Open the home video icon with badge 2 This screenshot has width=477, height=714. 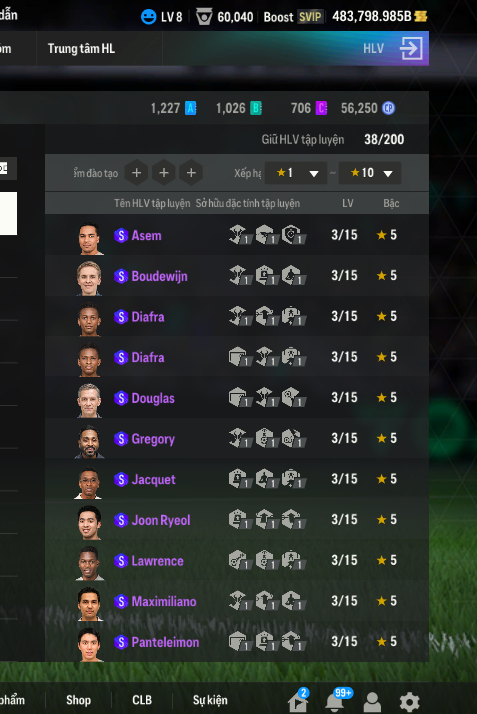(x=299, y=700)
